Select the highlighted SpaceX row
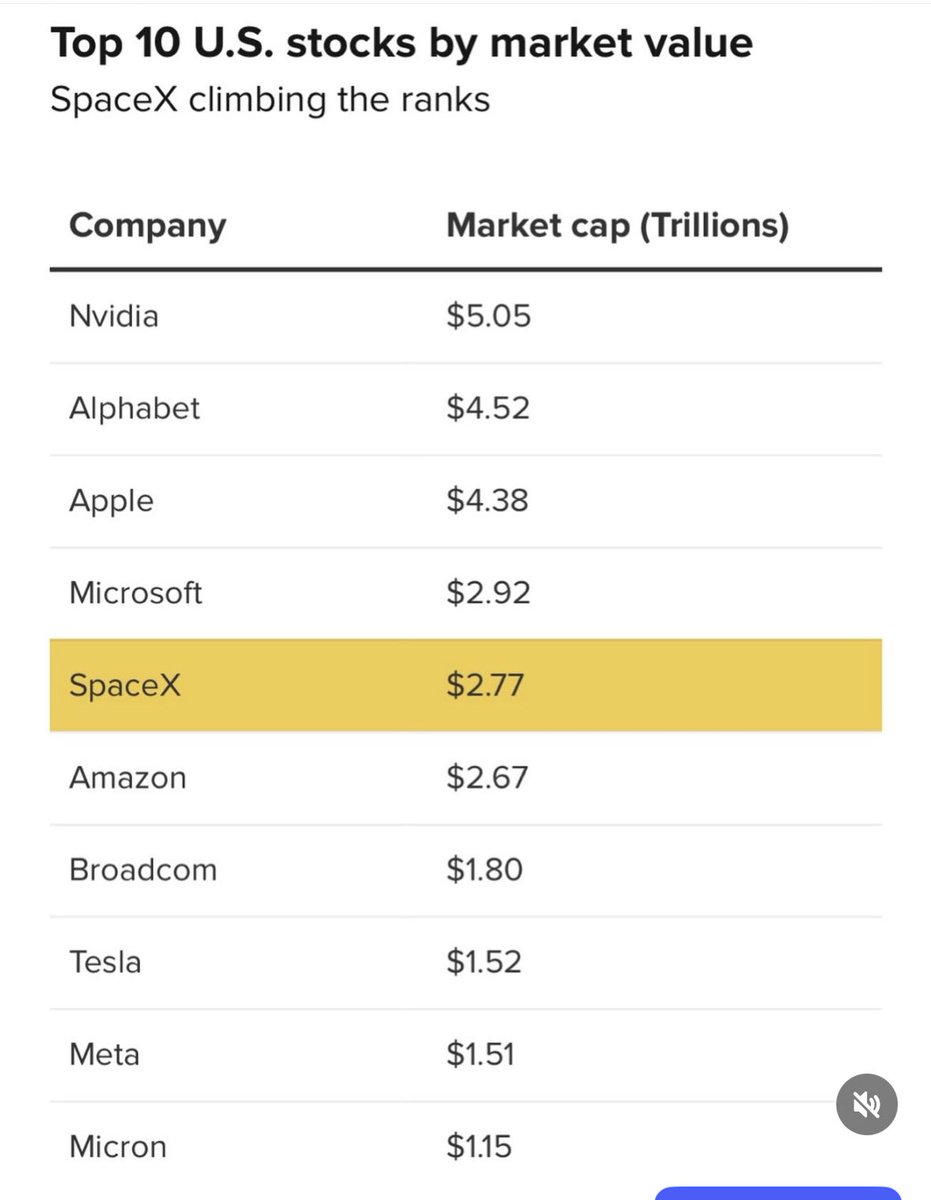 point(466,685)
